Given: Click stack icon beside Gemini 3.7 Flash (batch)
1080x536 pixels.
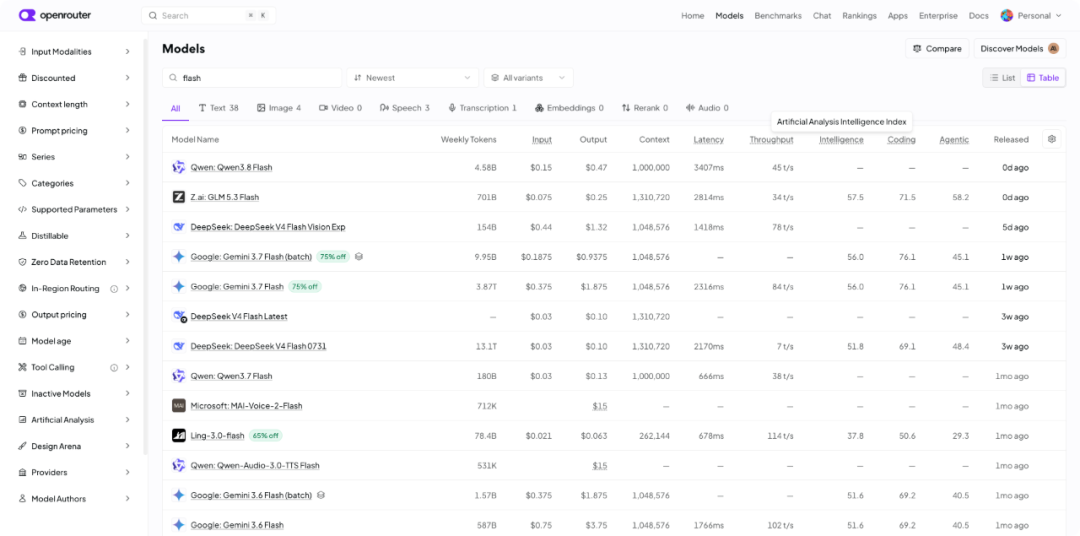Looking at the screenshot, I should 359,256.
